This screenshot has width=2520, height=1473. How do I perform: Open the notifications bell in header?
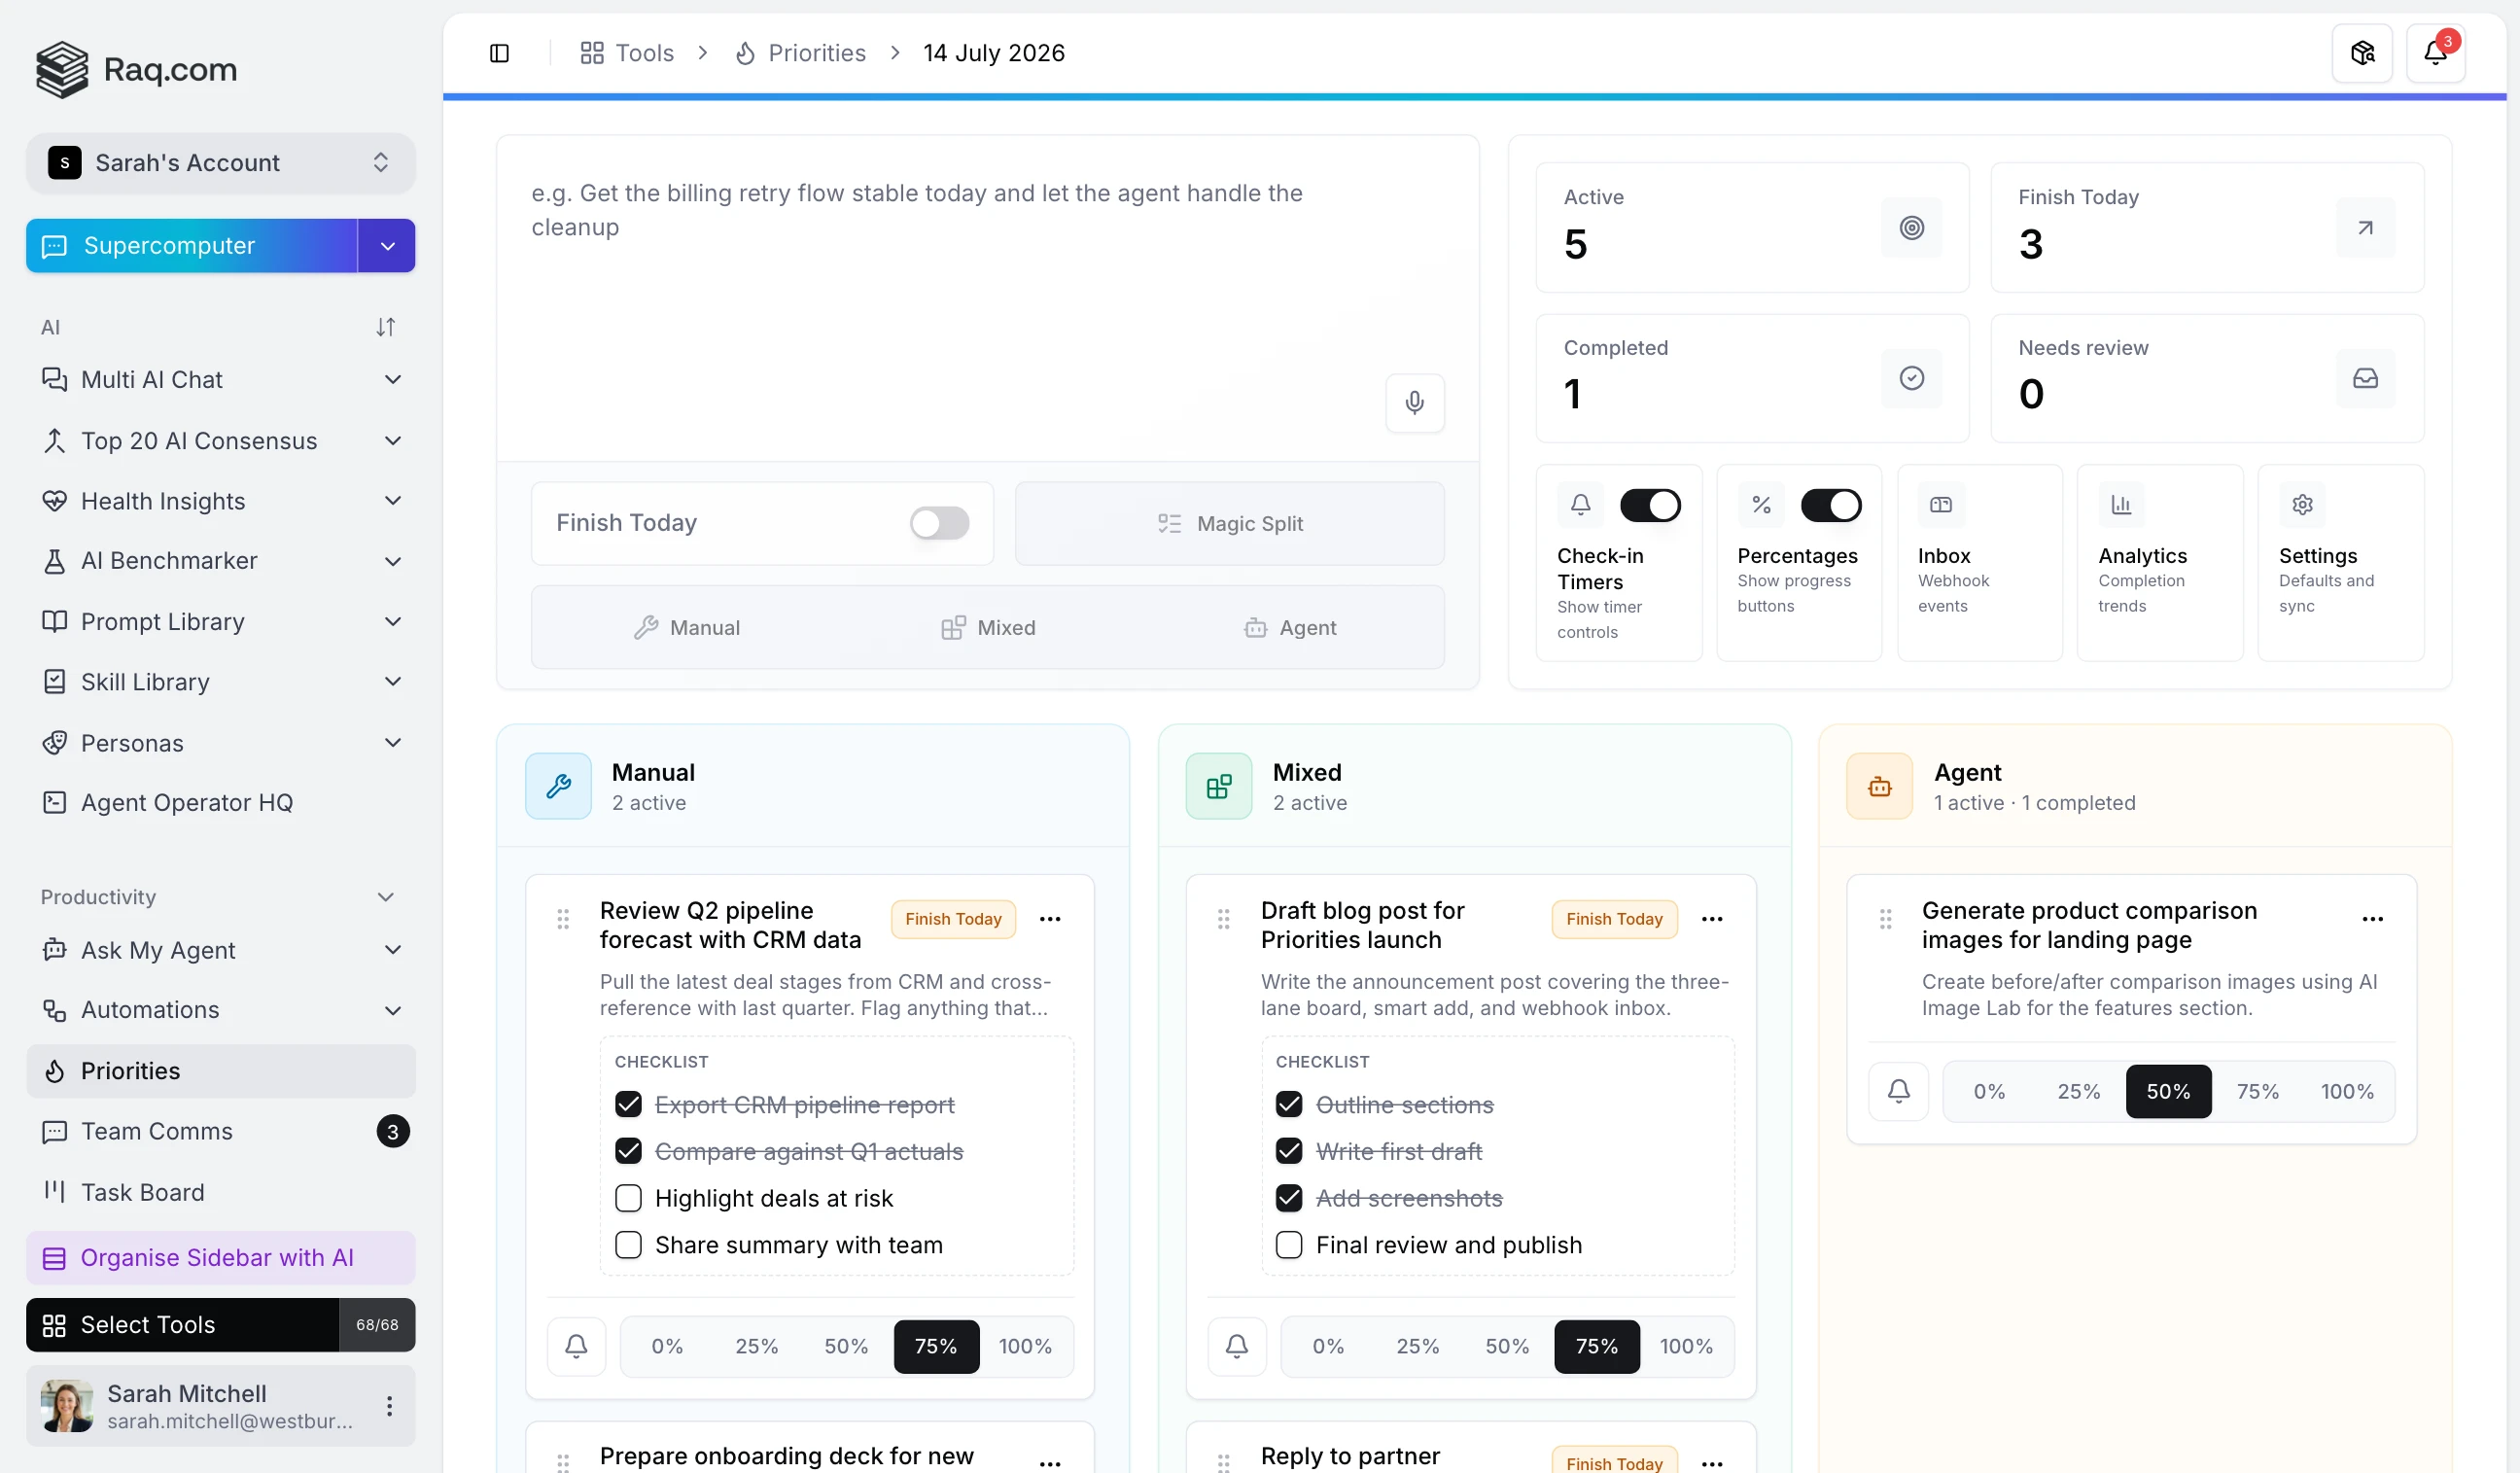tap(2435, 53)
